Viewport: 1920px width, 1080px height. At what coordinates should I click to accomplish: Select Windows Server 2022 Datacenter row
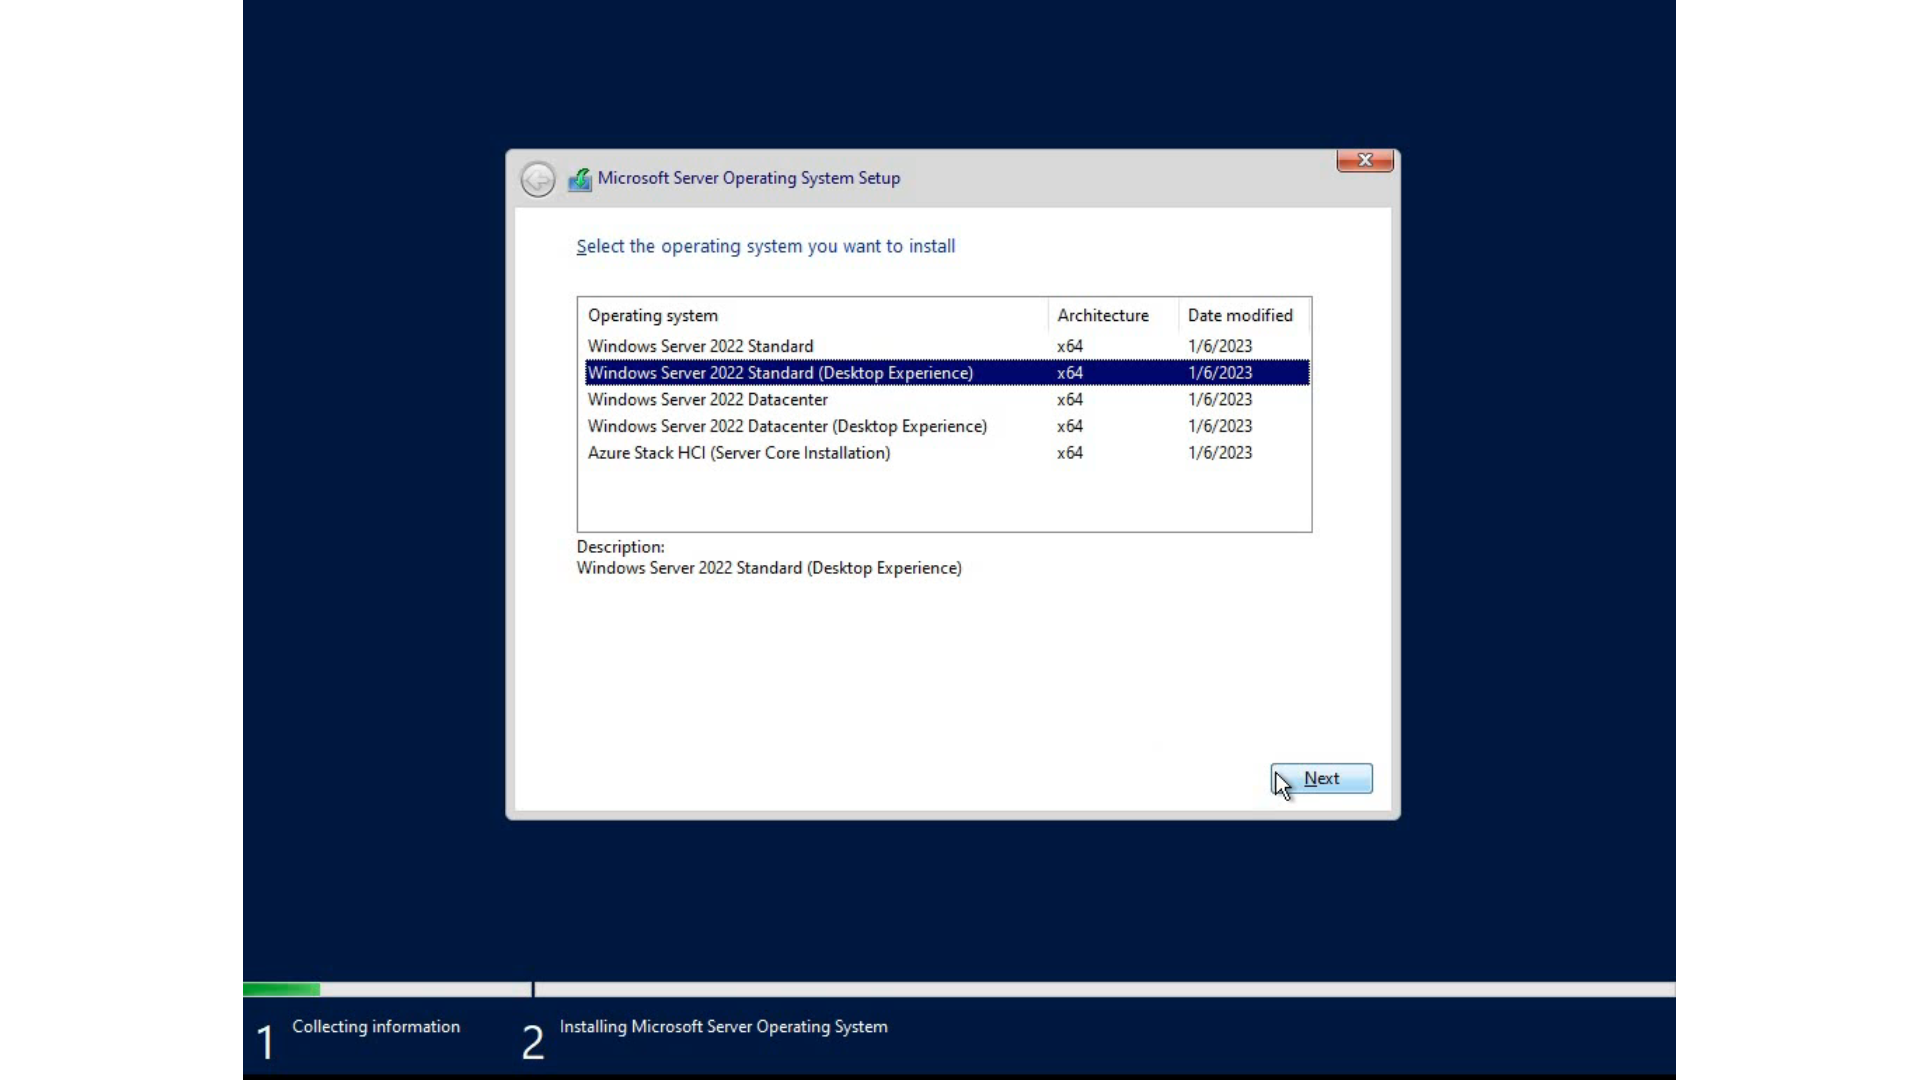tap(947, 399)
